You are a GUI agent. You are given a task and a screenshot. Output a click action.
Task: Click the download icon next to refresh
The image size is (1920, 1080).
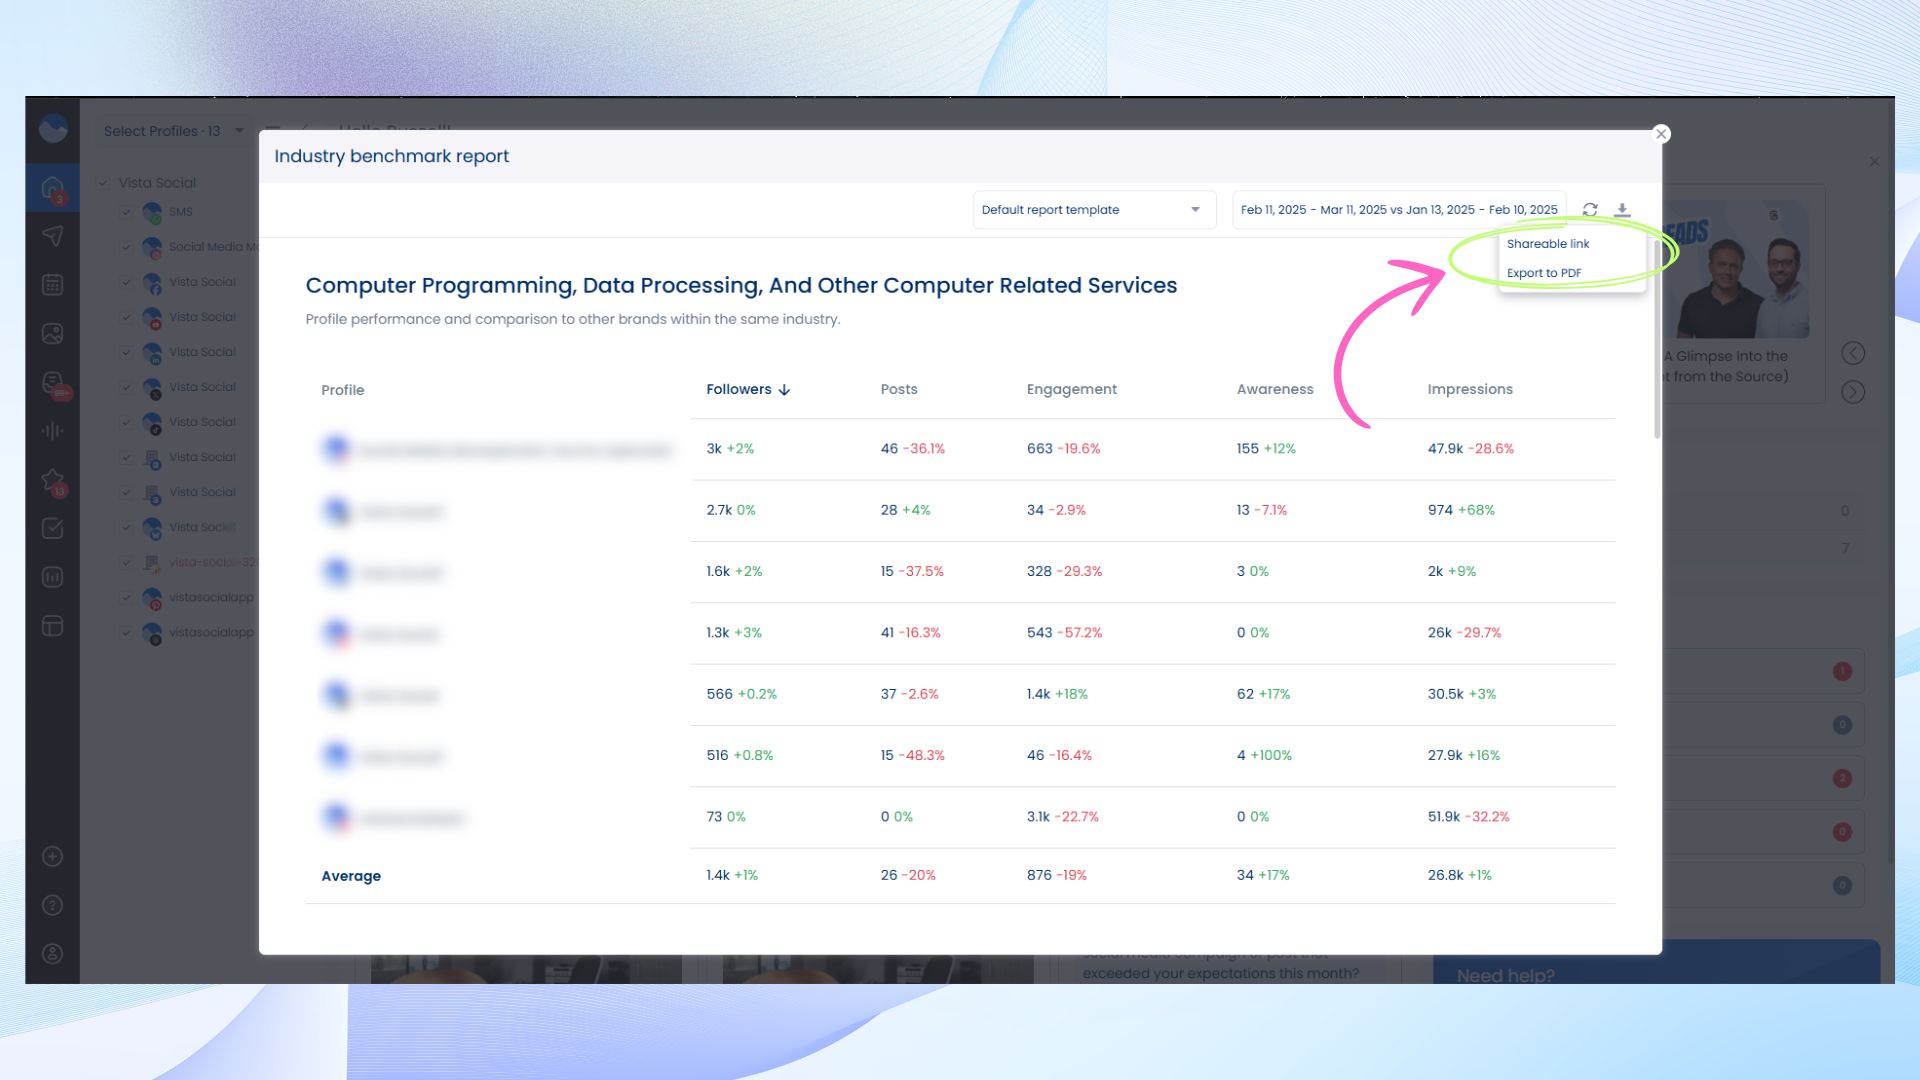1623,210
